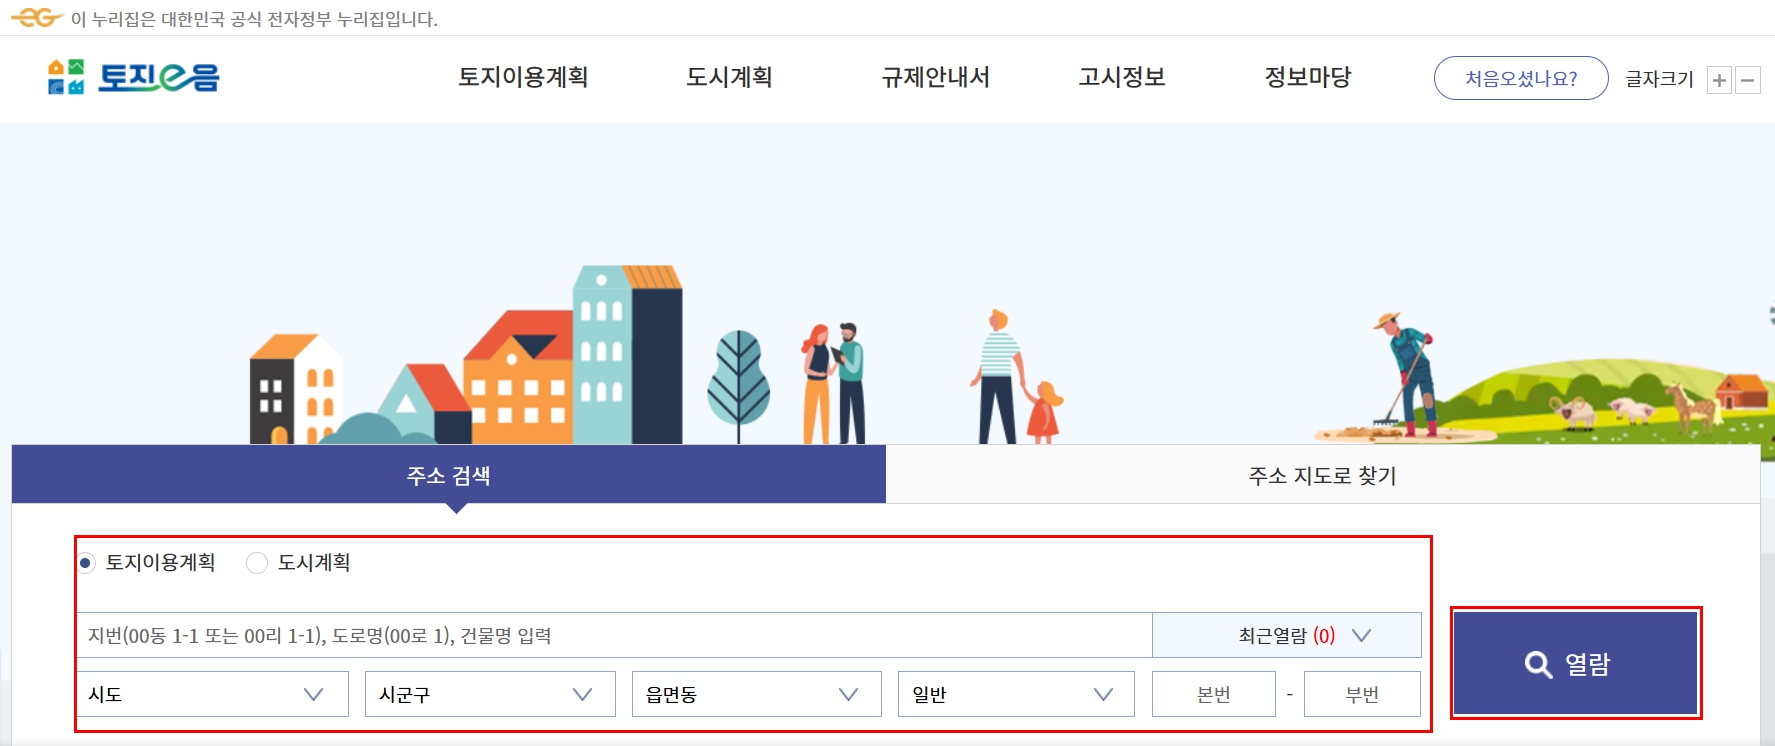The image size is (1775, 746).
Task: Open the 규제안내서 menu
Action: point(934,78)
